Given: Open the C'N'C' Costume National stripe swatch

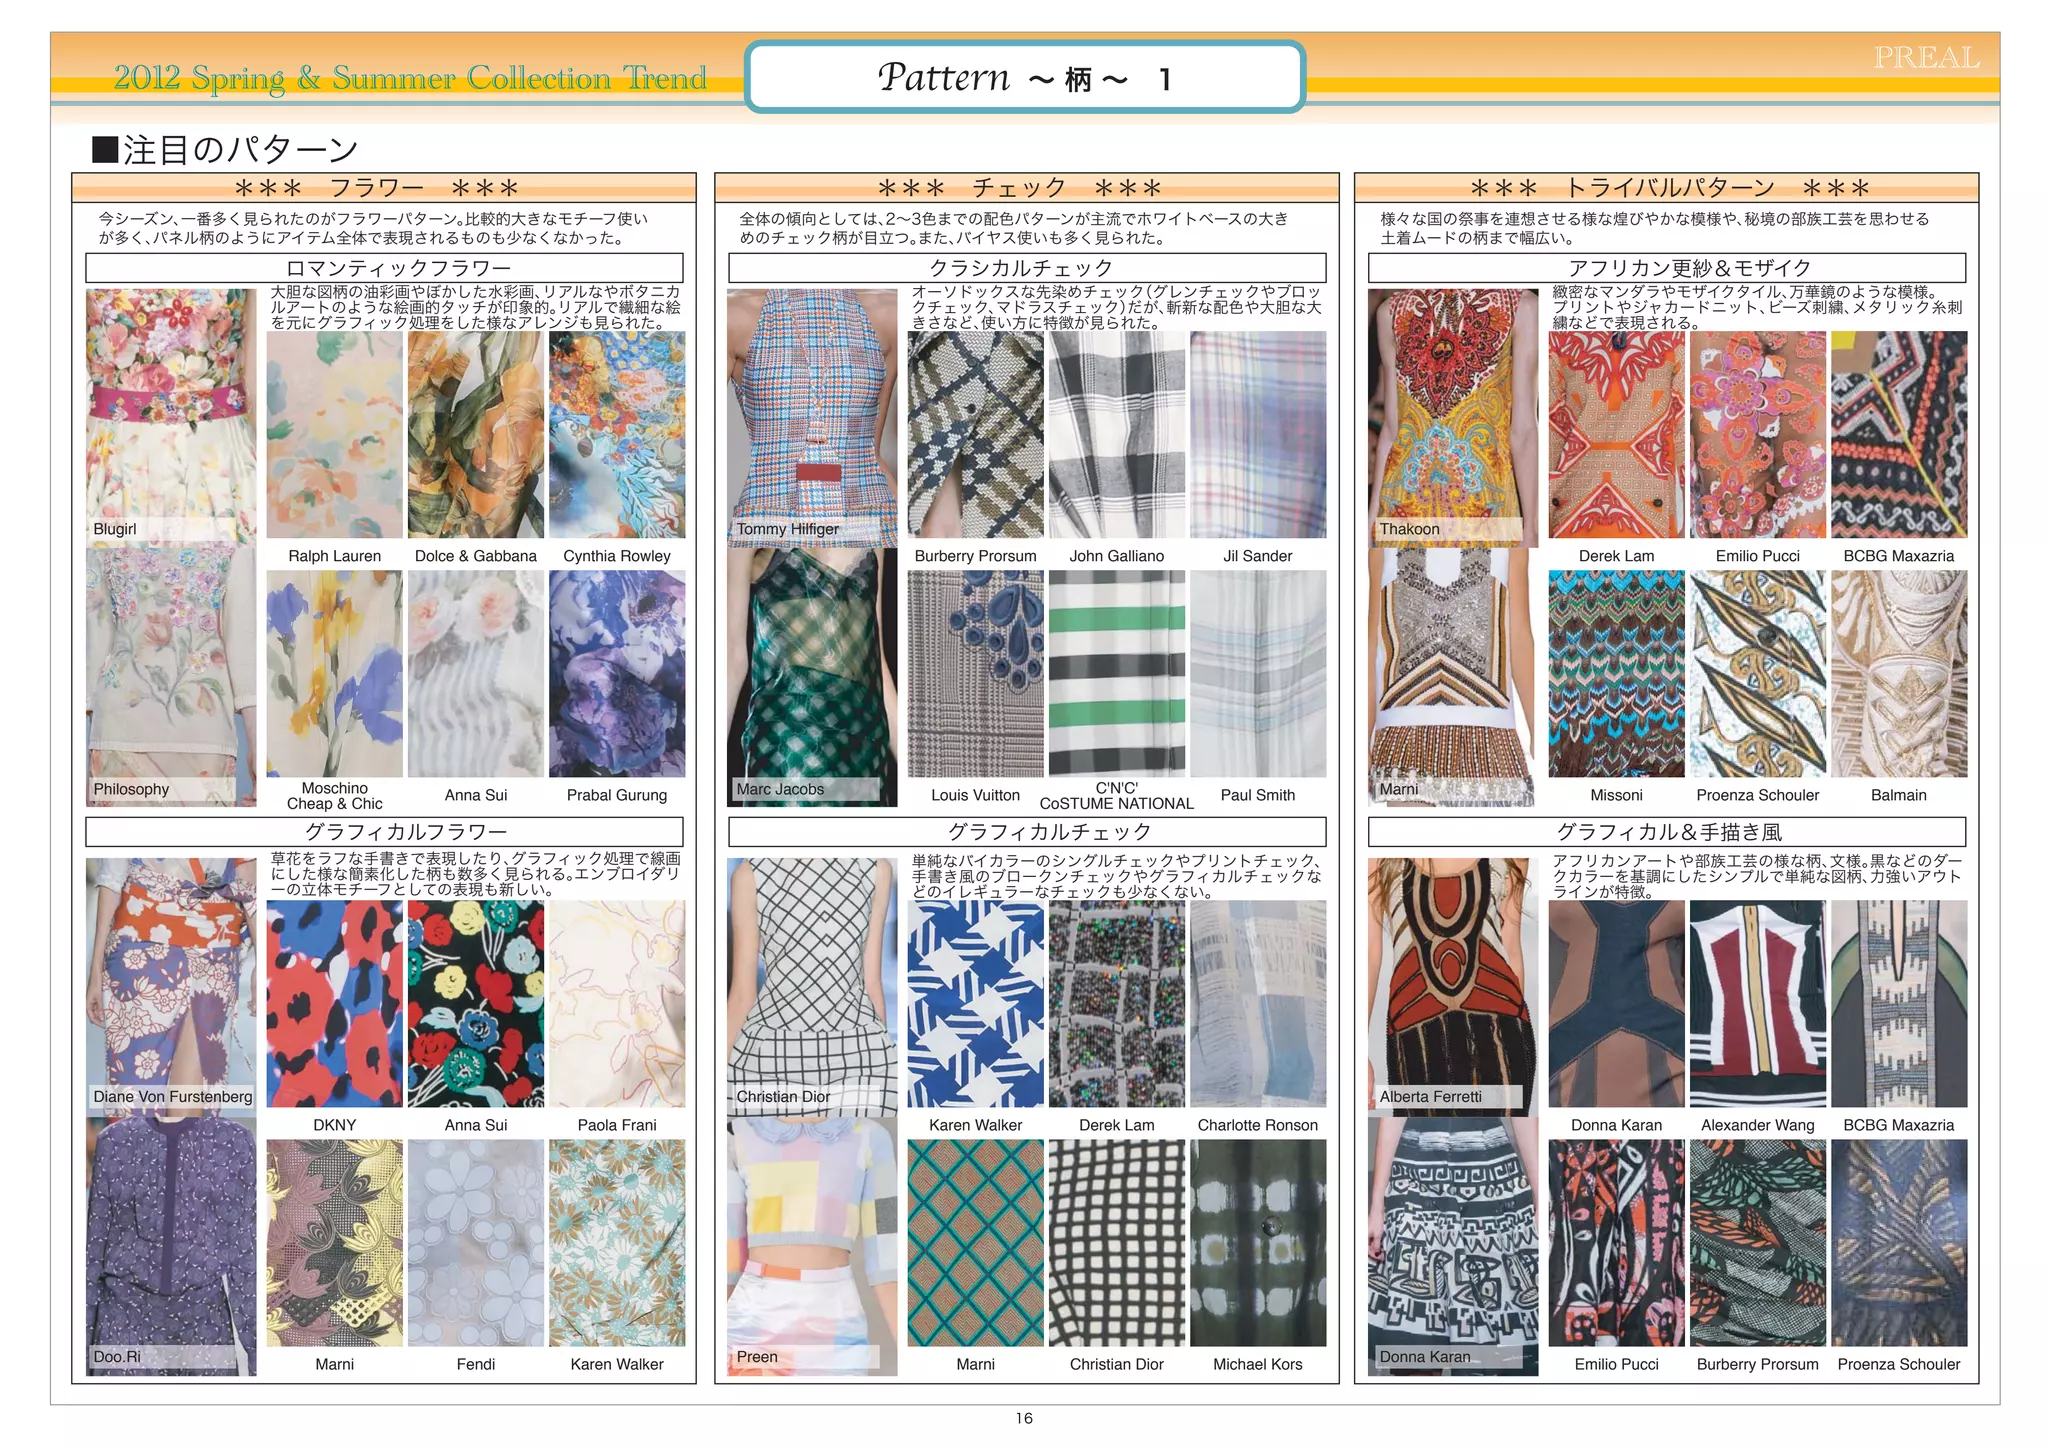Looking at the screenshot, I should [1117, 674].
